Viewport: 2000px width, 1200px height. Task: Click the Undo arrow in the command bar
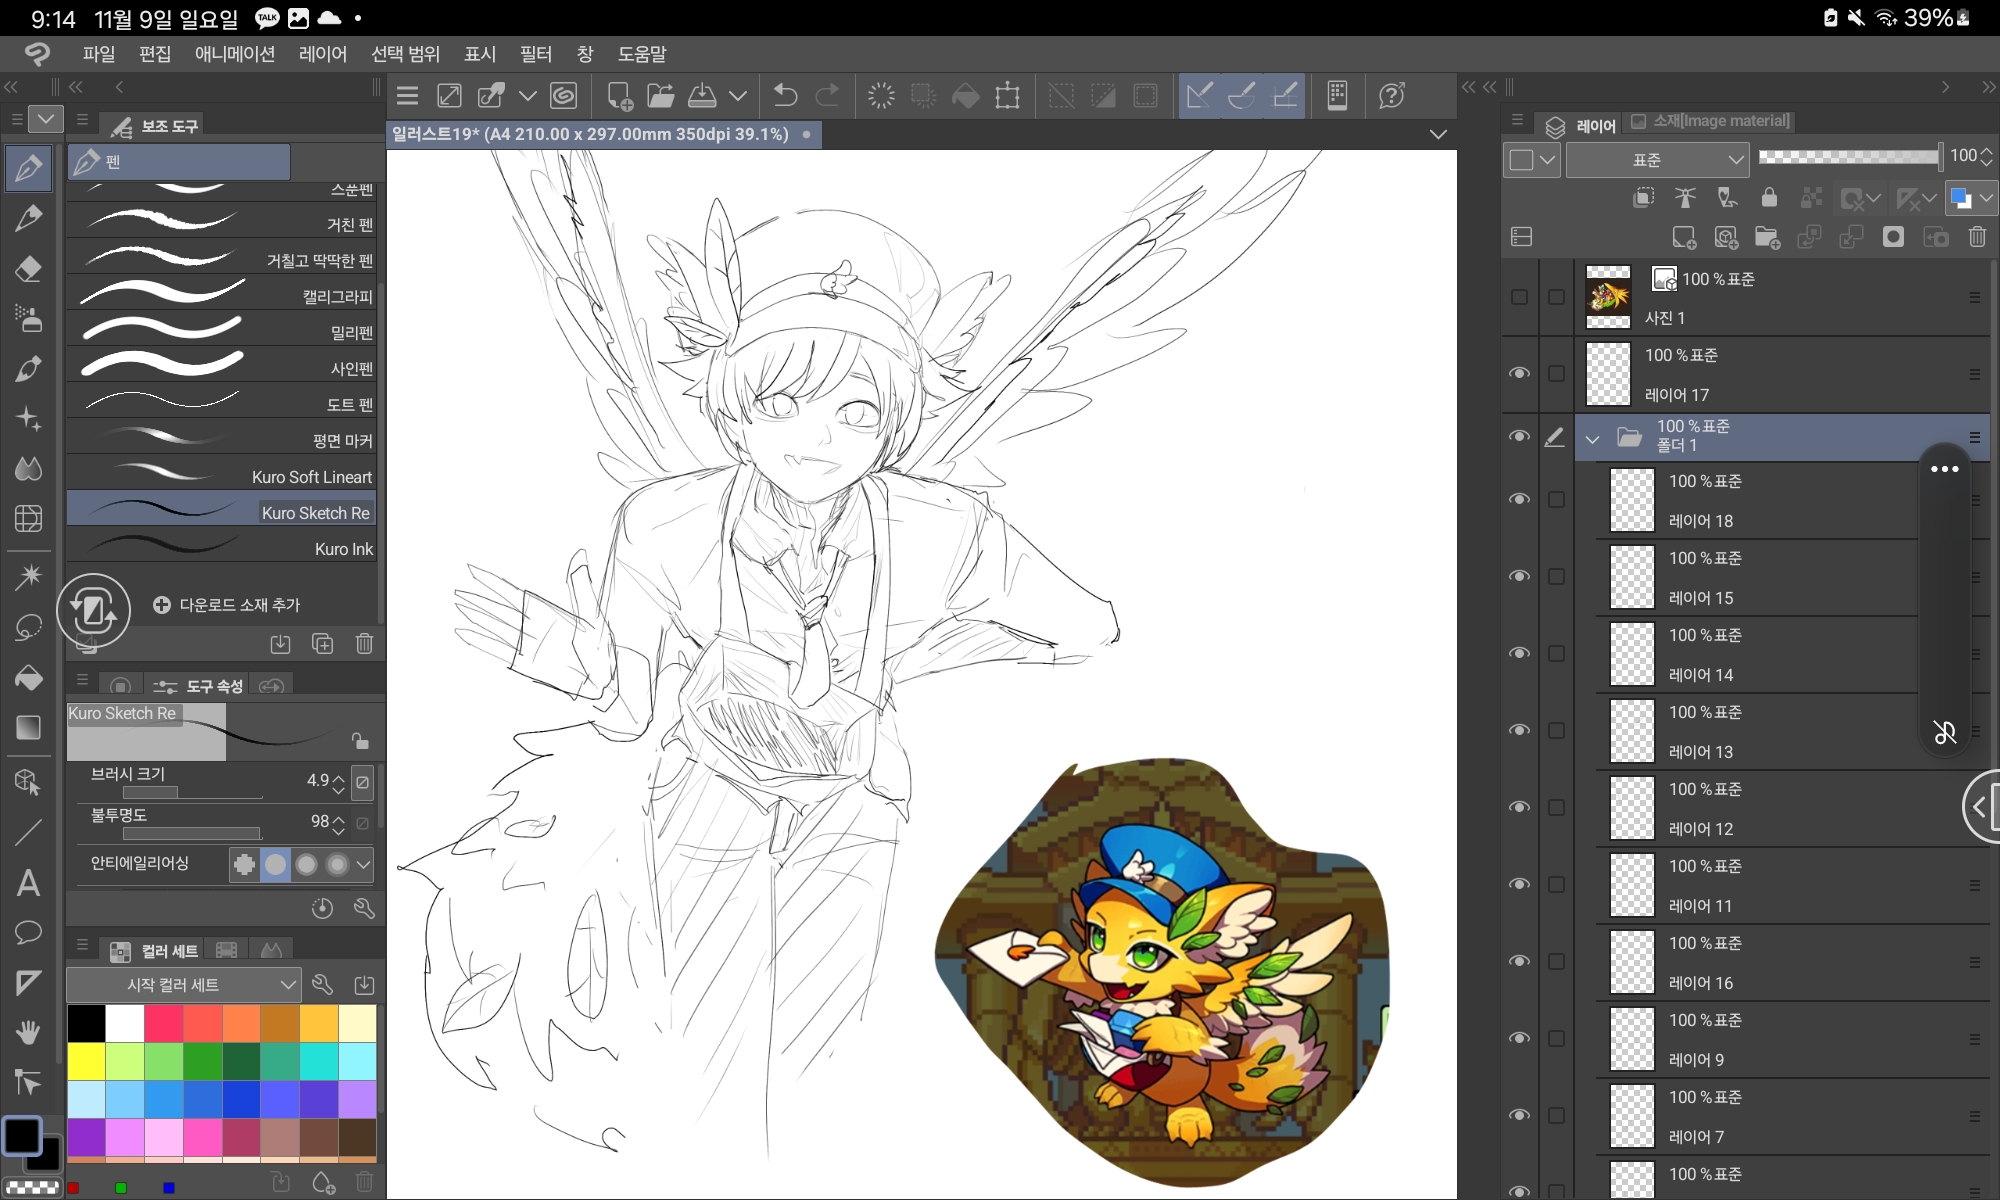click(x=785, y=96)
